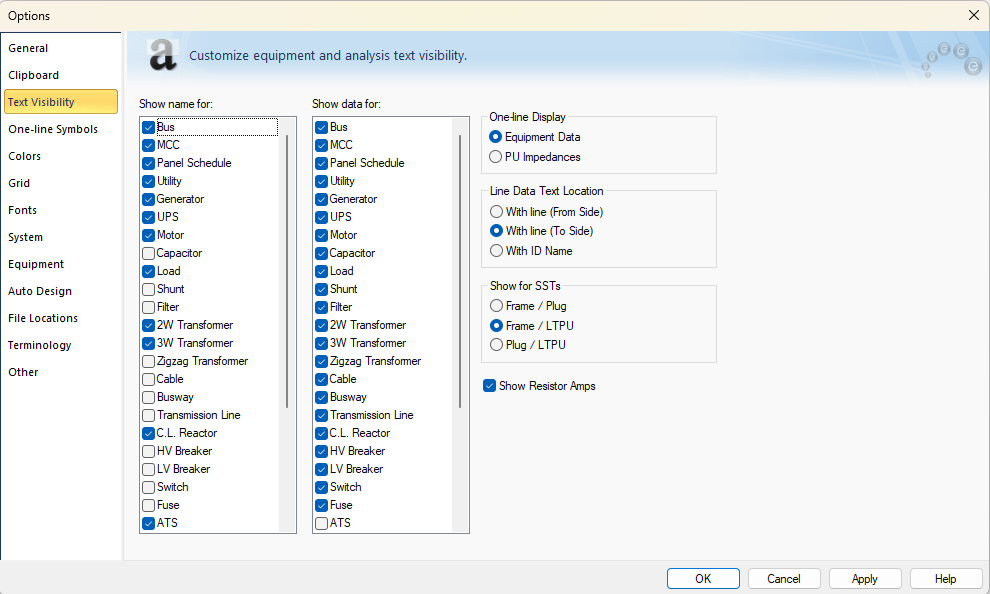Check LV Breaker in Show name for list

(148, 469)
